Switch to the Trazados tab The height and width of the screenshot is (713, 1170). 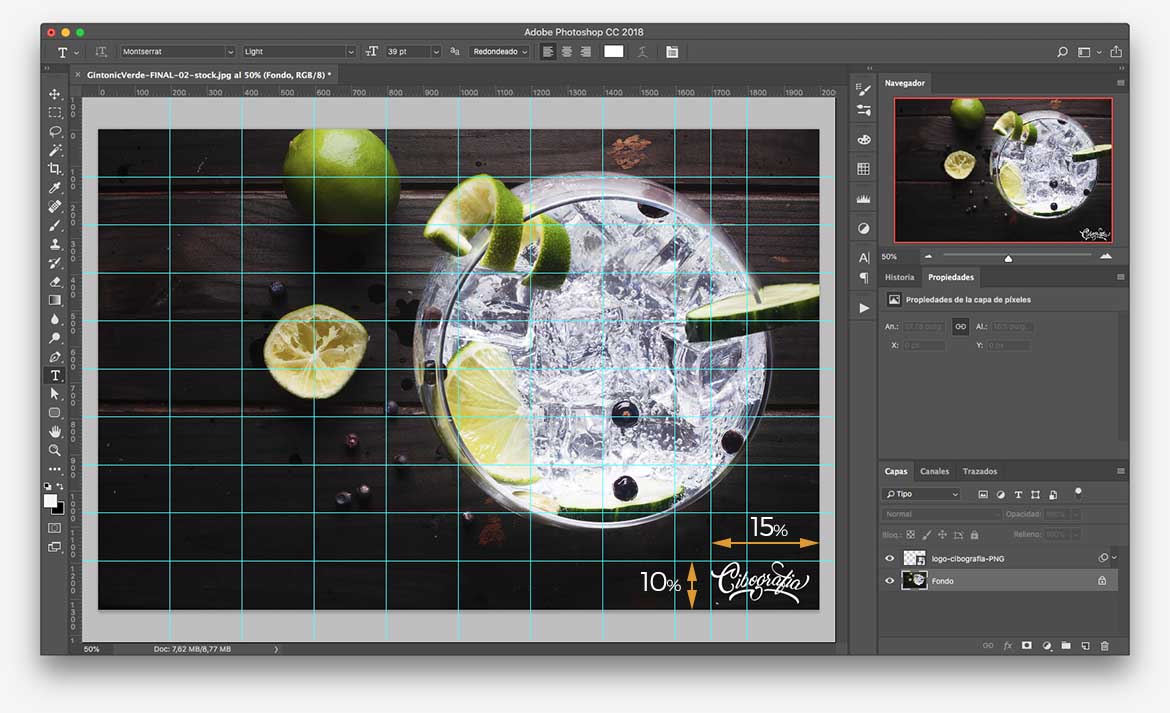(x=979, y=471)
